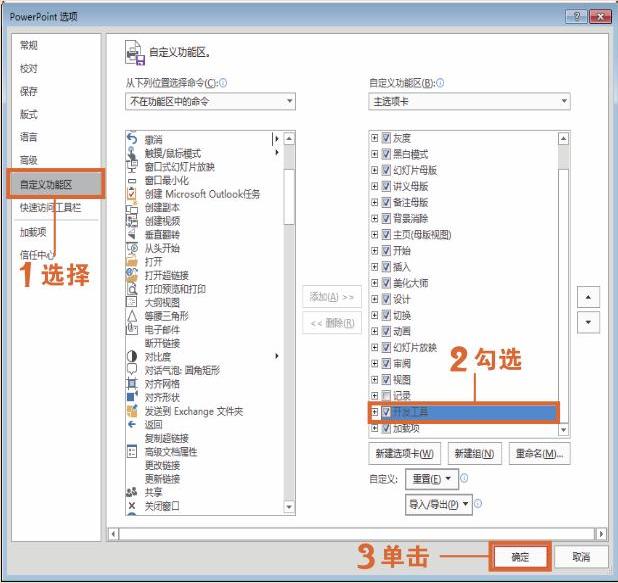Click the 确定 button
The width and height of the screenshot is (618, 583).
point(520,557)
